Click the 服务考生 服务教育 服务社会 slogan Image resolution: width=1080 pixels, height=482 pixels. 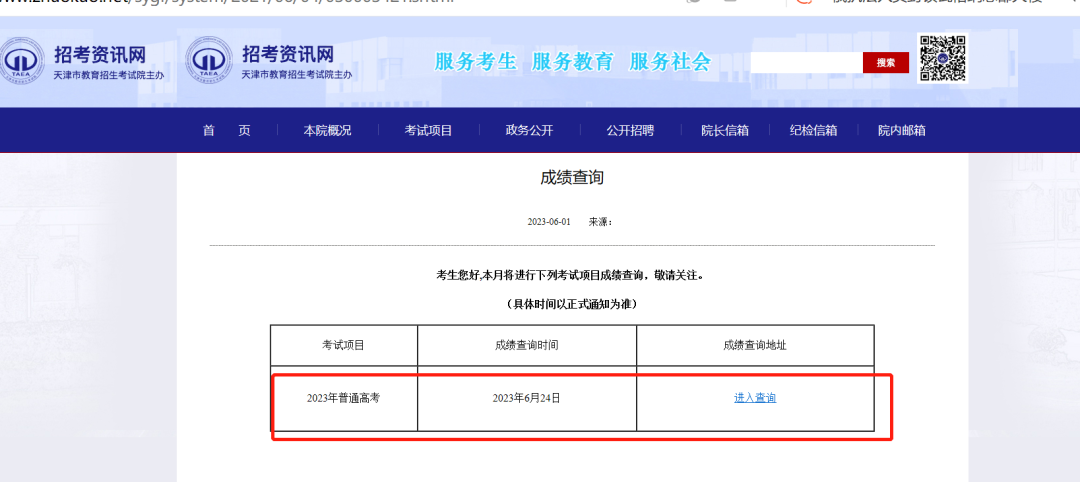[x=572, y=61]
